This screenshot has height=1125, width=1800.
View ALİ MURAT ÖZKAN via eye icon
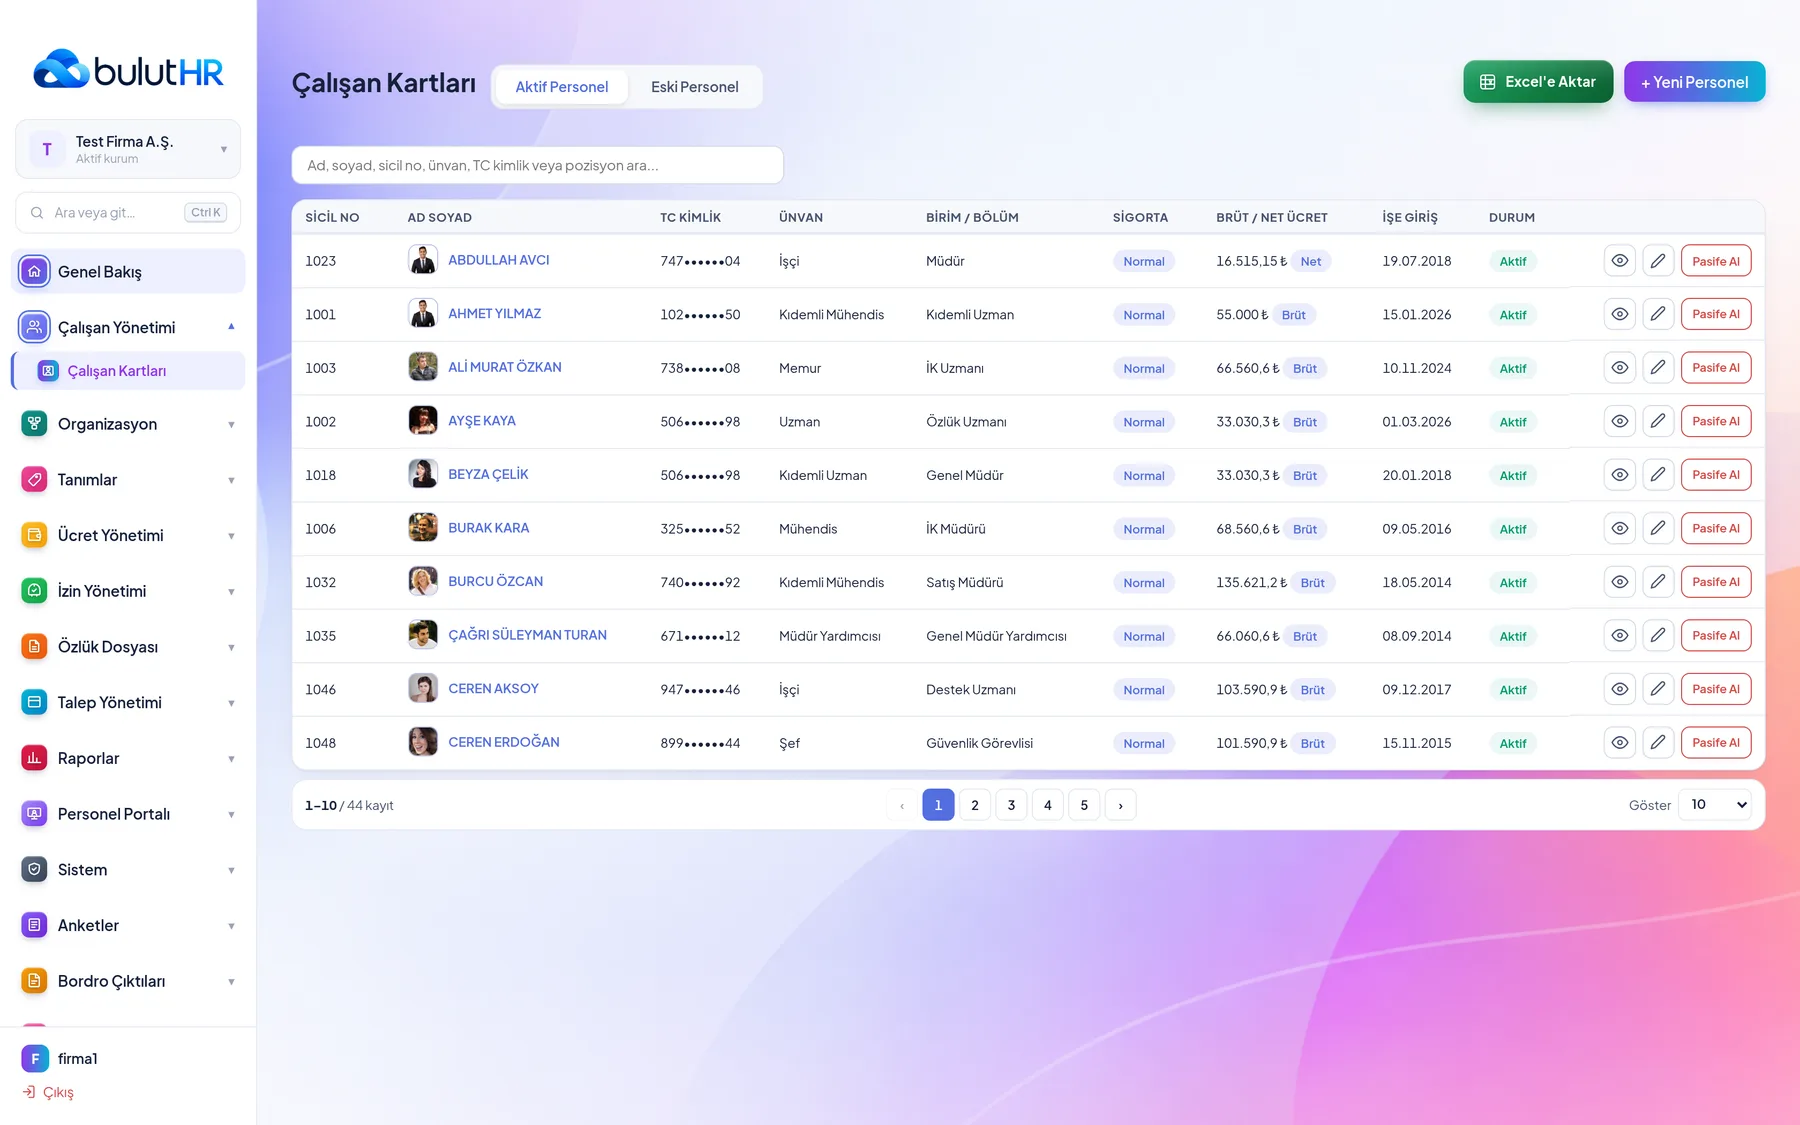(1620, 368)
